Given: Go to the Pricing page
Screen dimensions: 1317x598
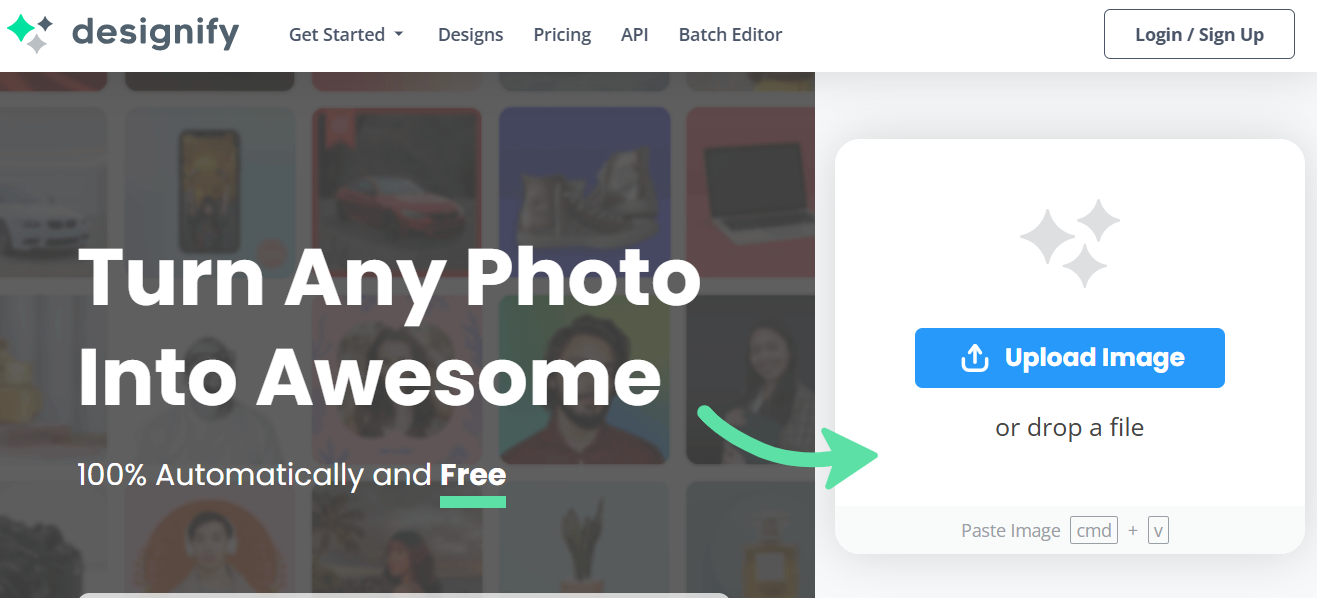Looking at the screenshot, I should [x=562, y=35].
